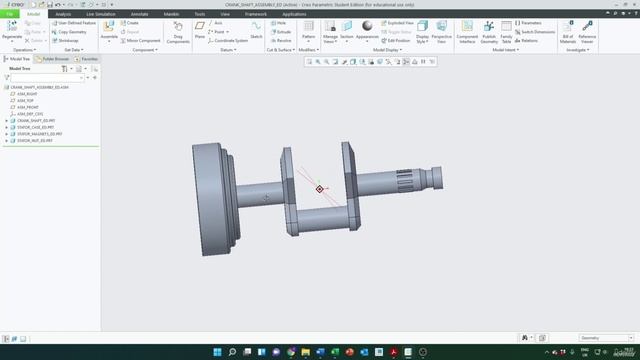
Task: Open Manage Views
Action: pyautogui.click(x=330, y=32)
